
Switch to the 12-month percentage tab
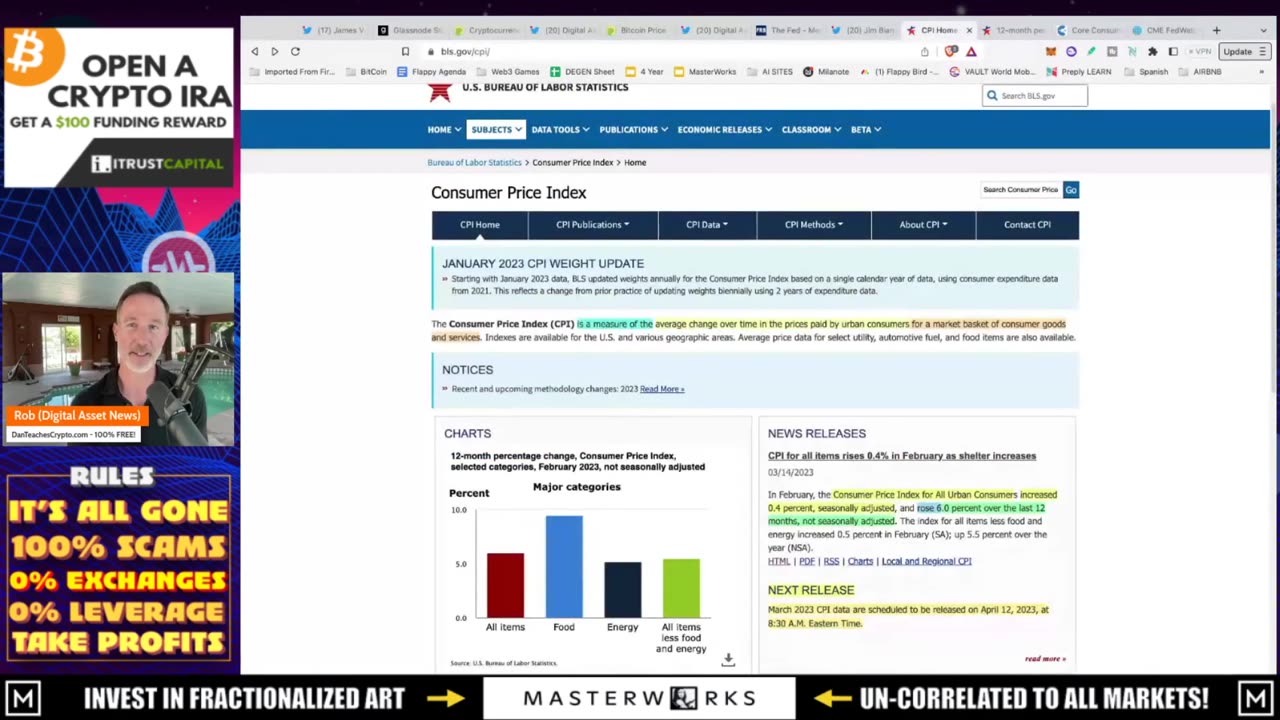tap(1013, 31)
